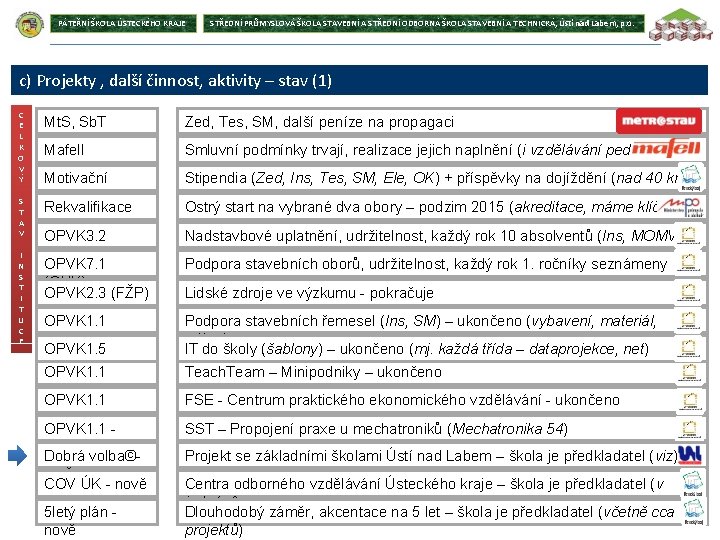720x540 pixels.
Task: Click the MPO ministry logo in the Rekvalifikace row
Action: 681,208
